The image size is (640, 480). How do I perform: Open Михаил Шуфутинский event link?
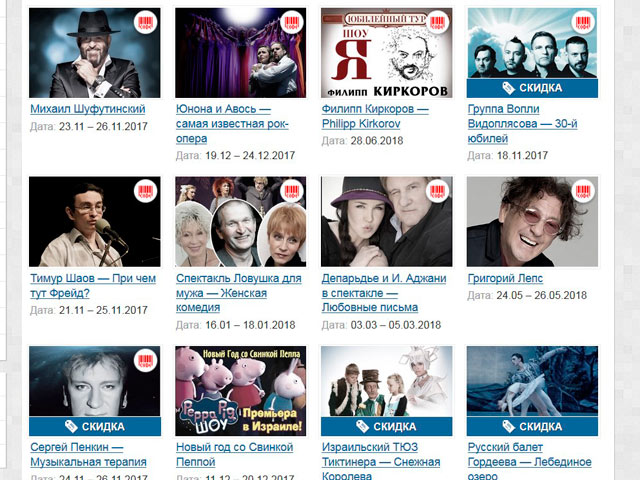tap(88, 109)
